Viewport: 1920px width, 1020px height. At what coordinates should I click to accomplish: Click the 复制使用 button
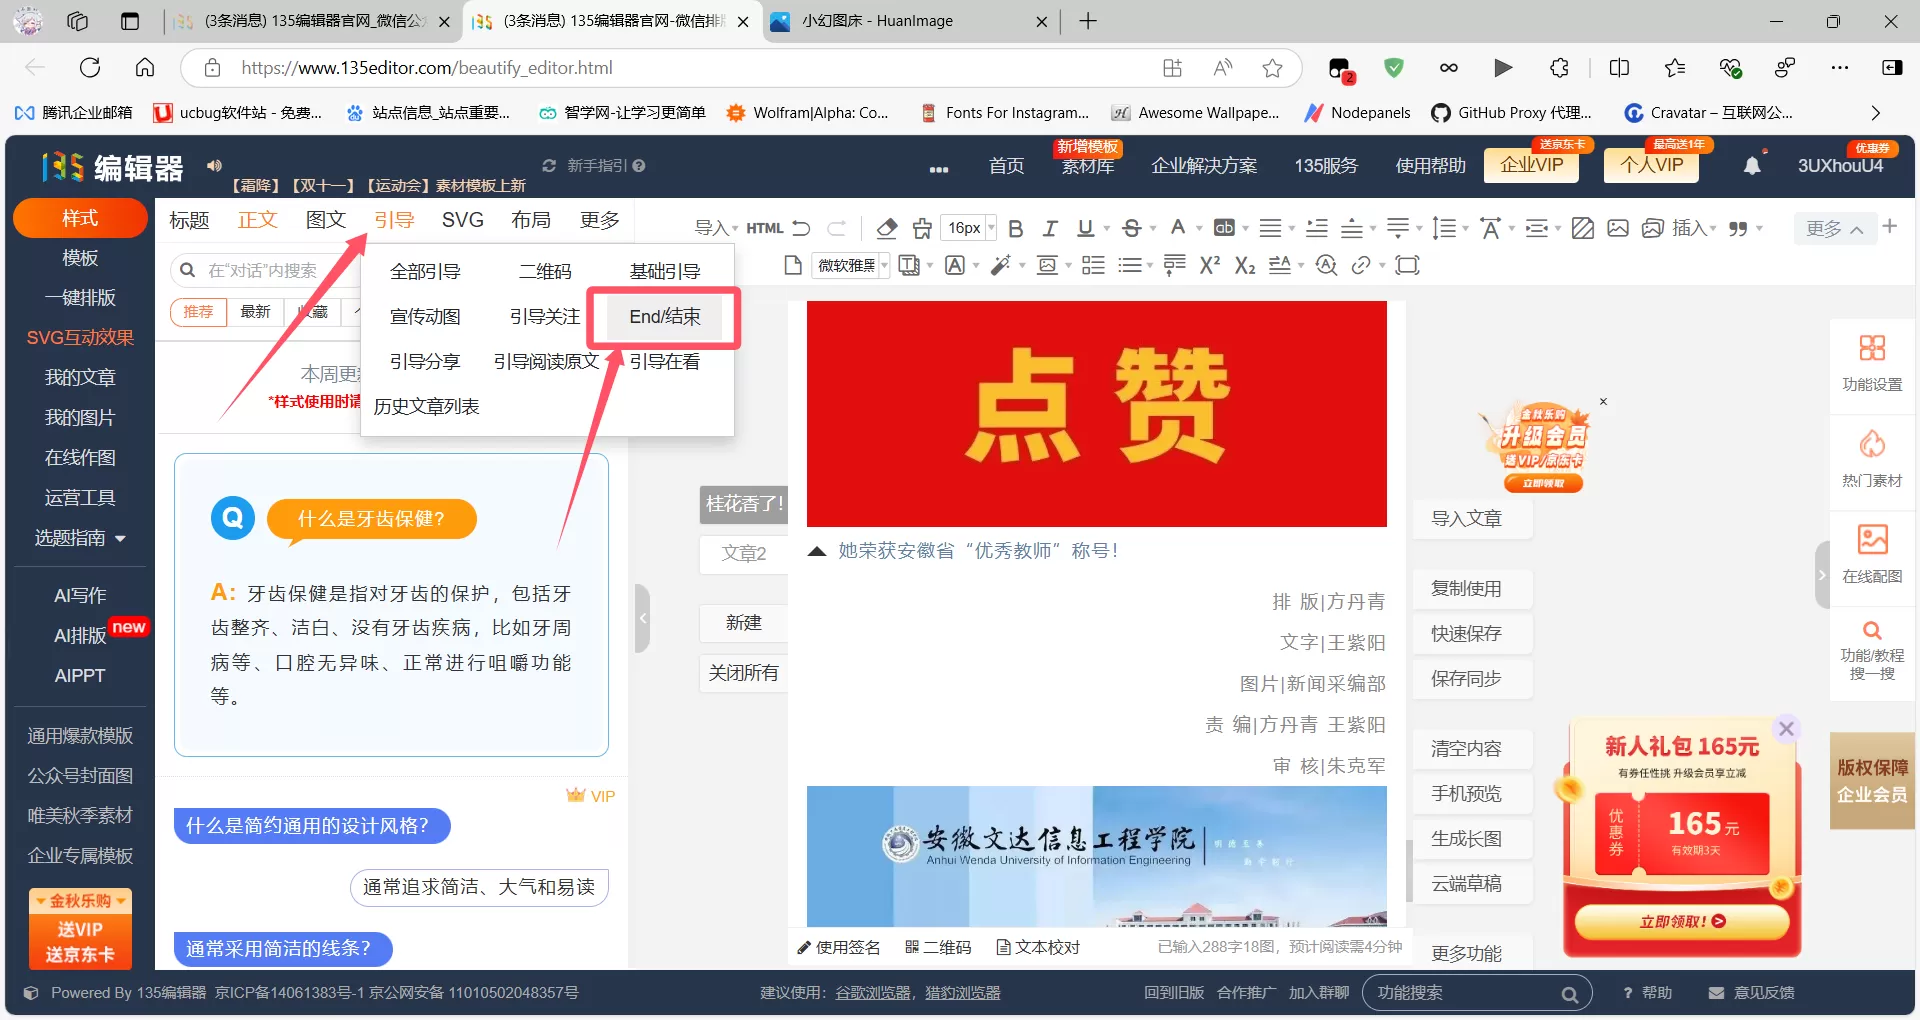[x=1468, y=588]
